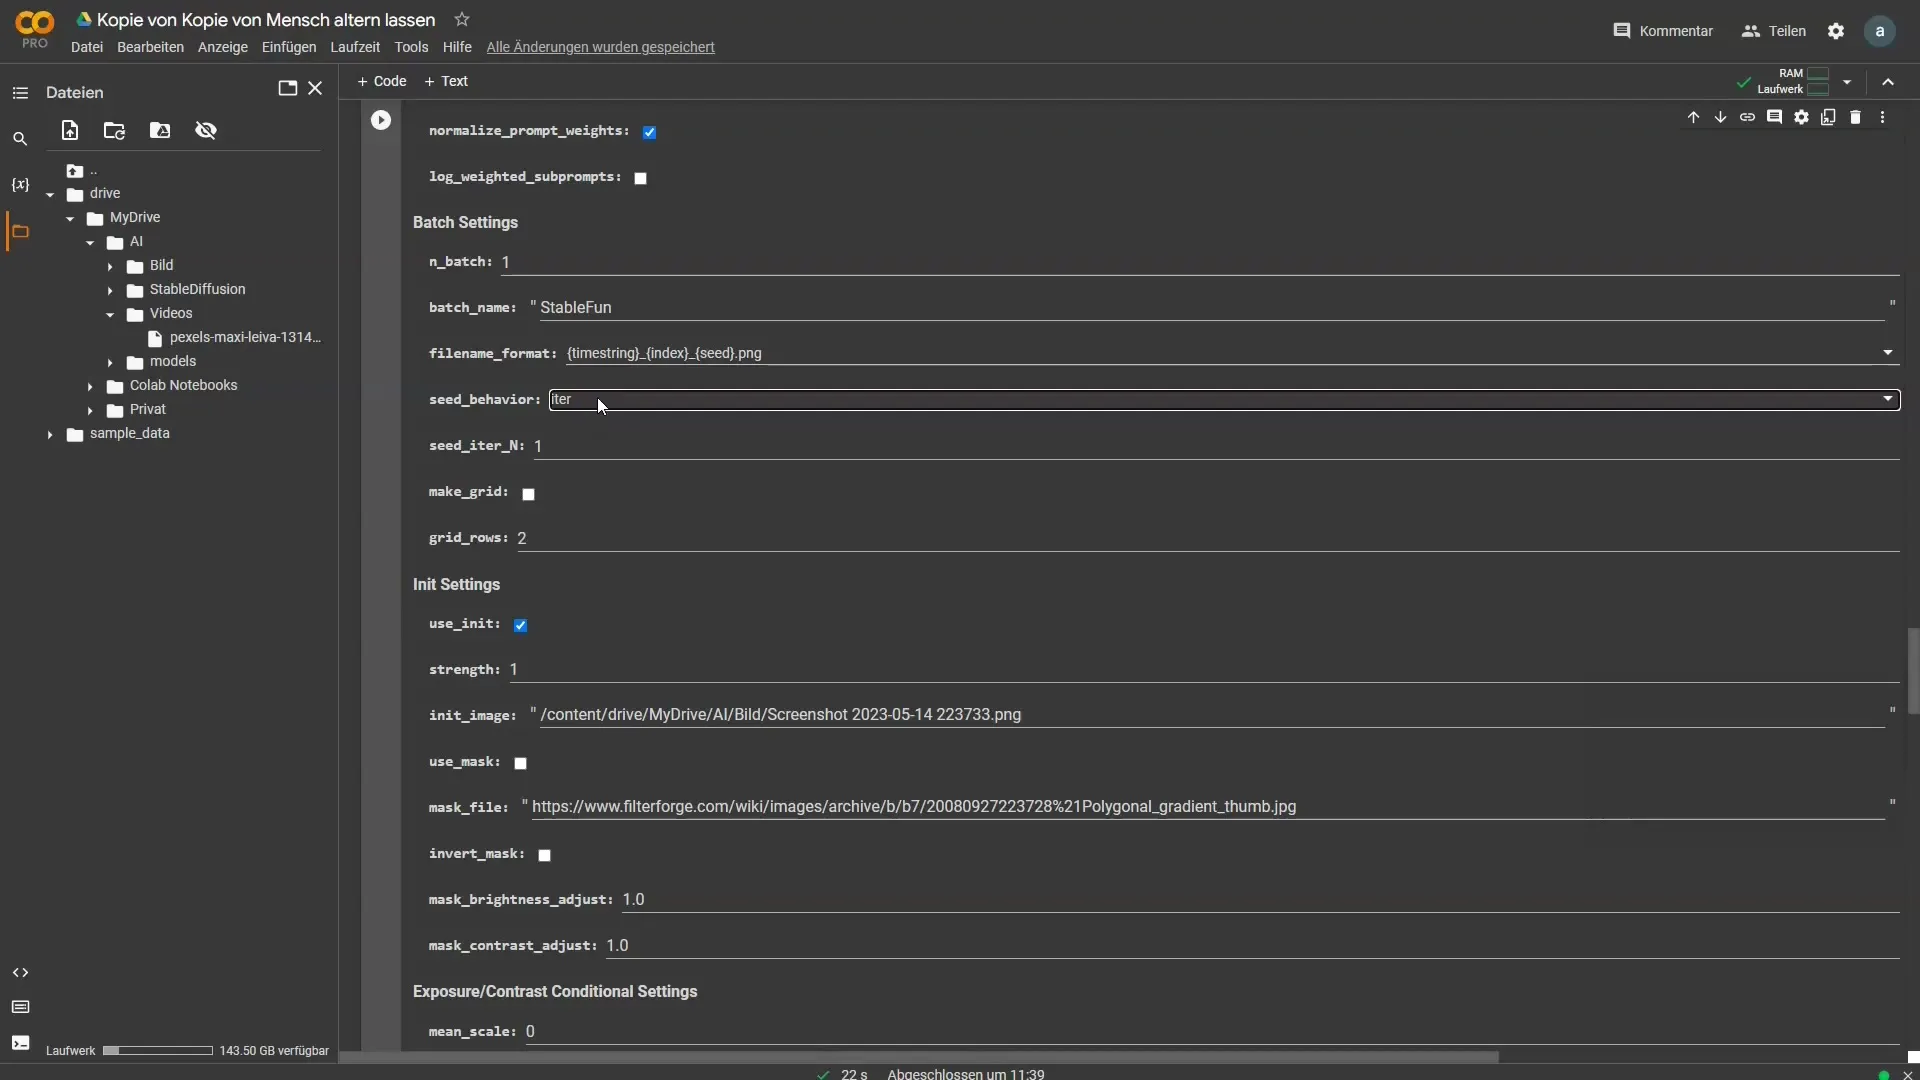The image size is (1920, 1080).
Task: Enable the make_grid checkbox
Action: coord(528,494)
